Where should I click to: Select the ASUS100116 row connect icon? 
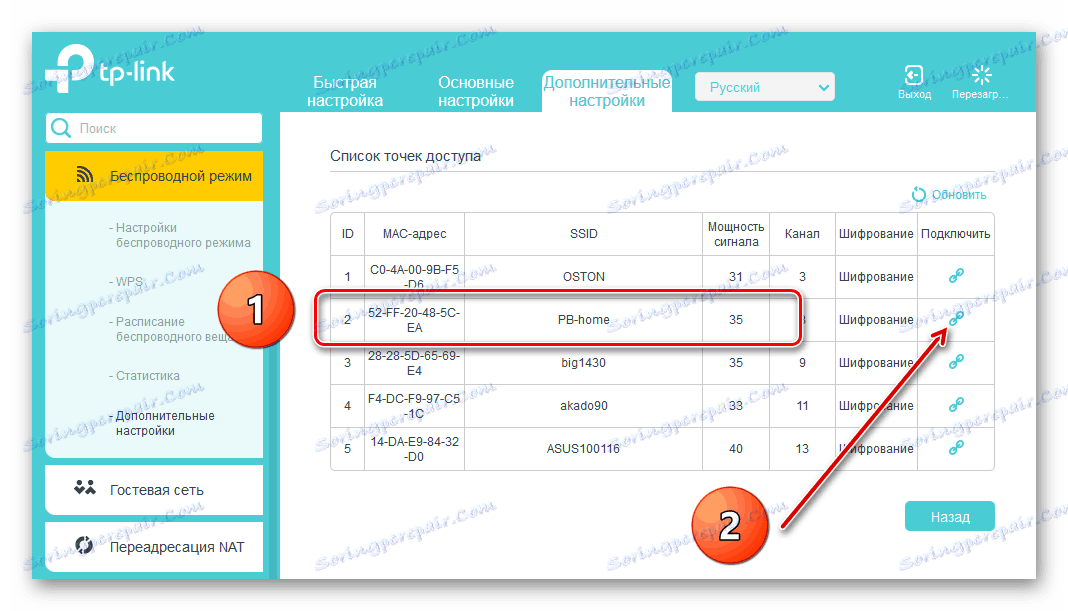pyautogui.click(x=956, y=448)
